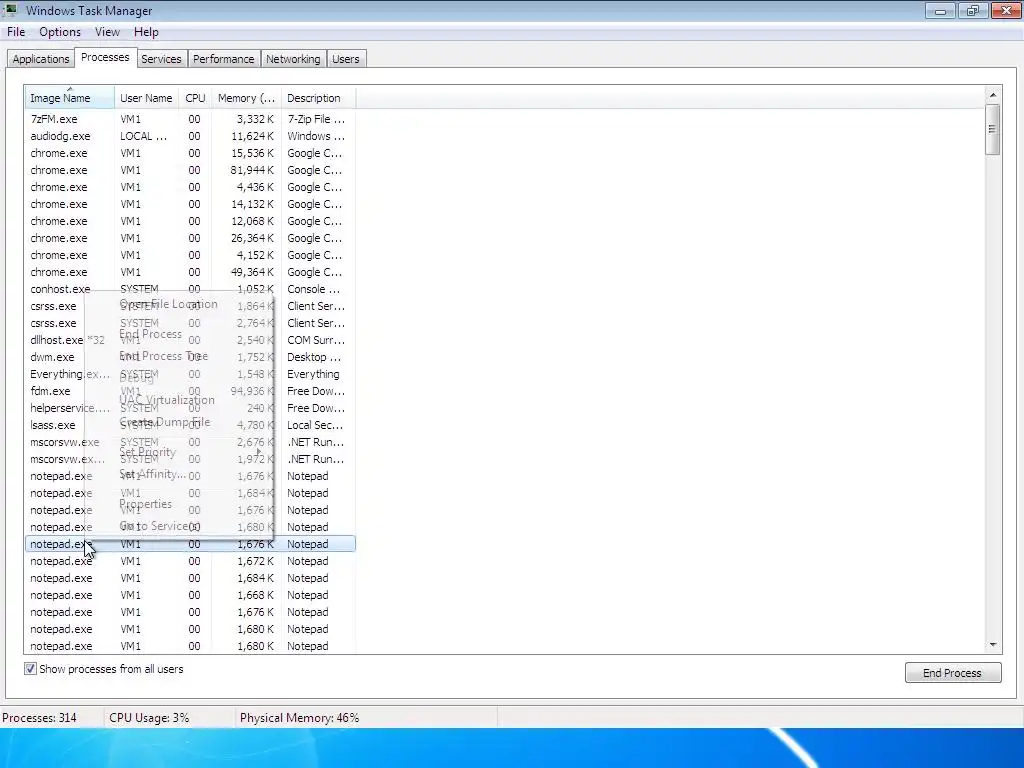Select chrome.exe row using 81,944 K
Screen dimensions: 1024x768
190,170
